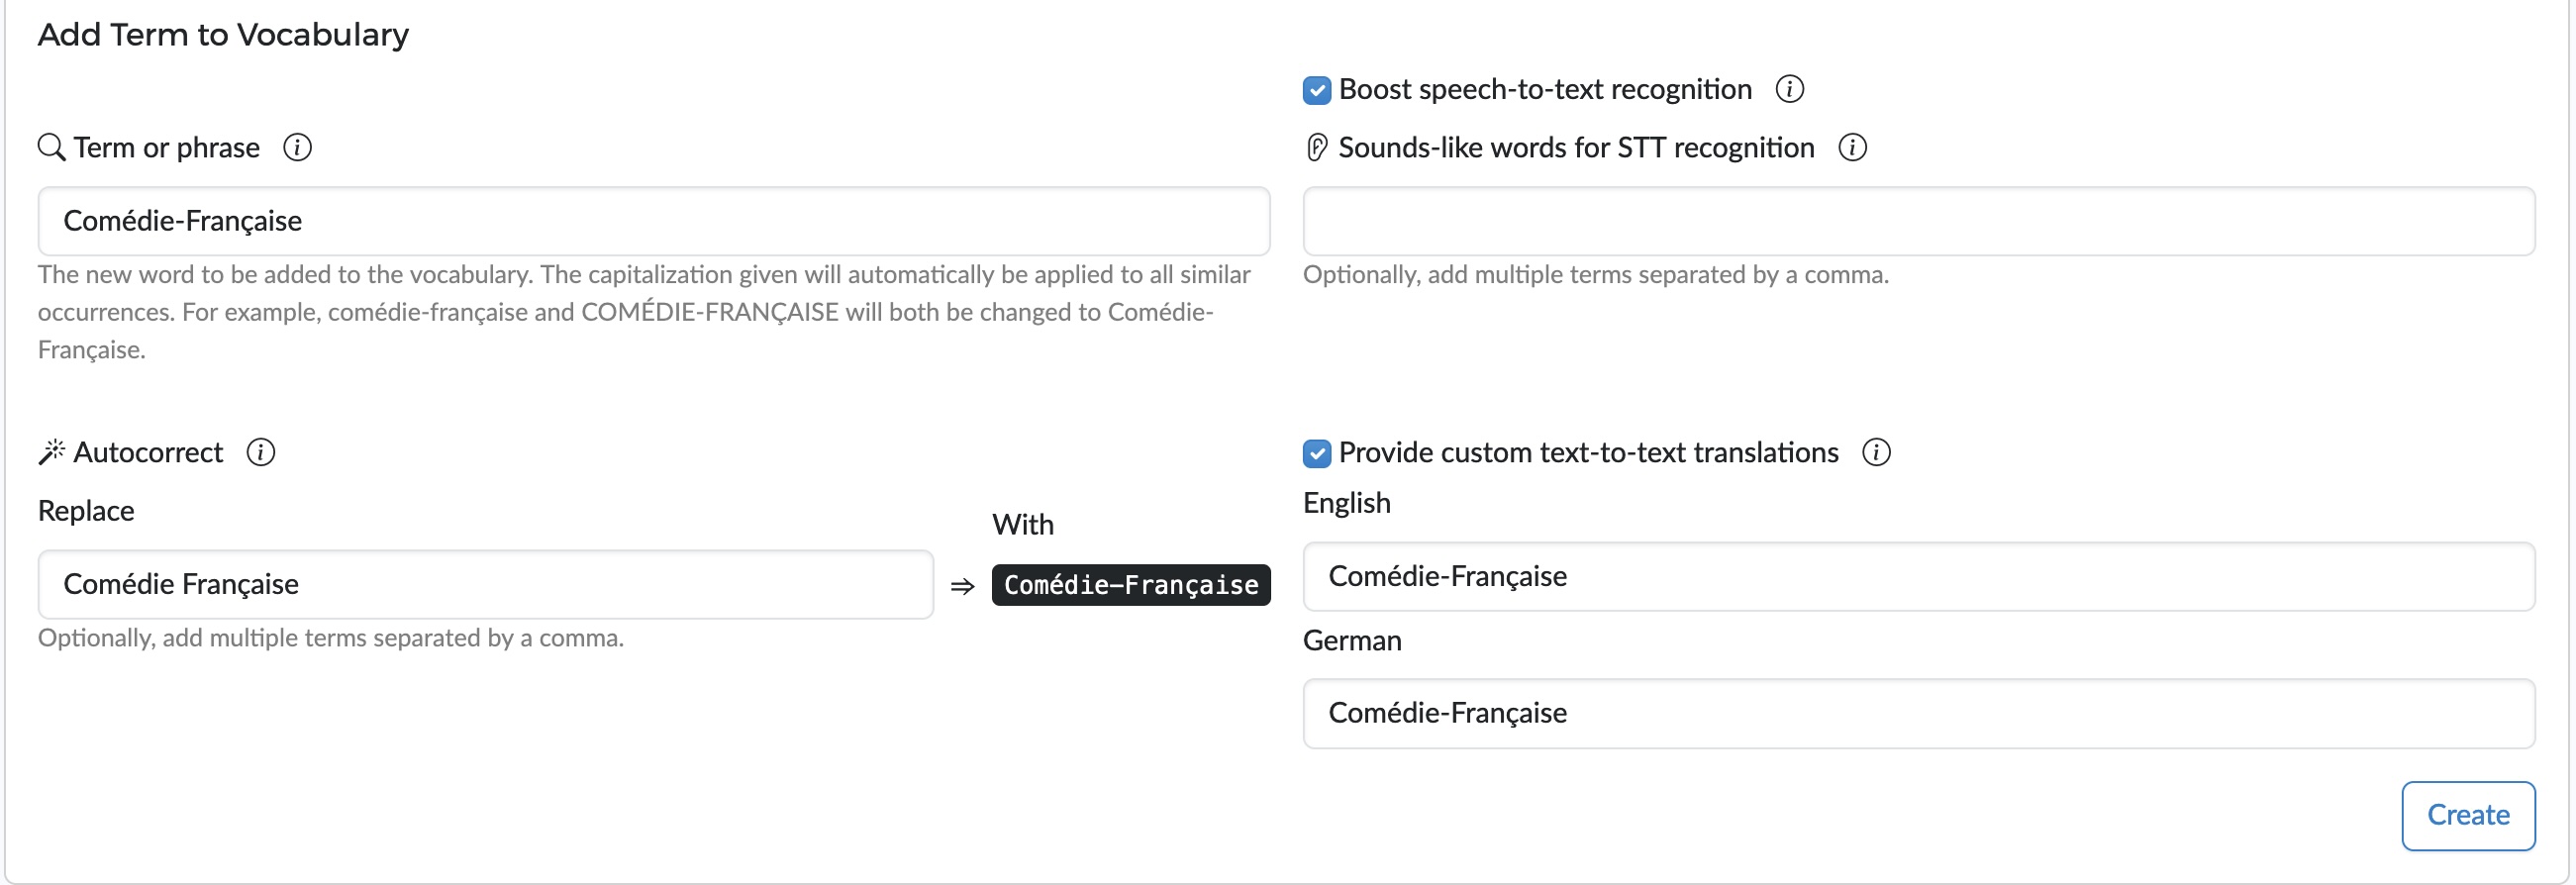
Task: Open info icon for Boost speech-to-text recognition
Action: [1789, 89]
